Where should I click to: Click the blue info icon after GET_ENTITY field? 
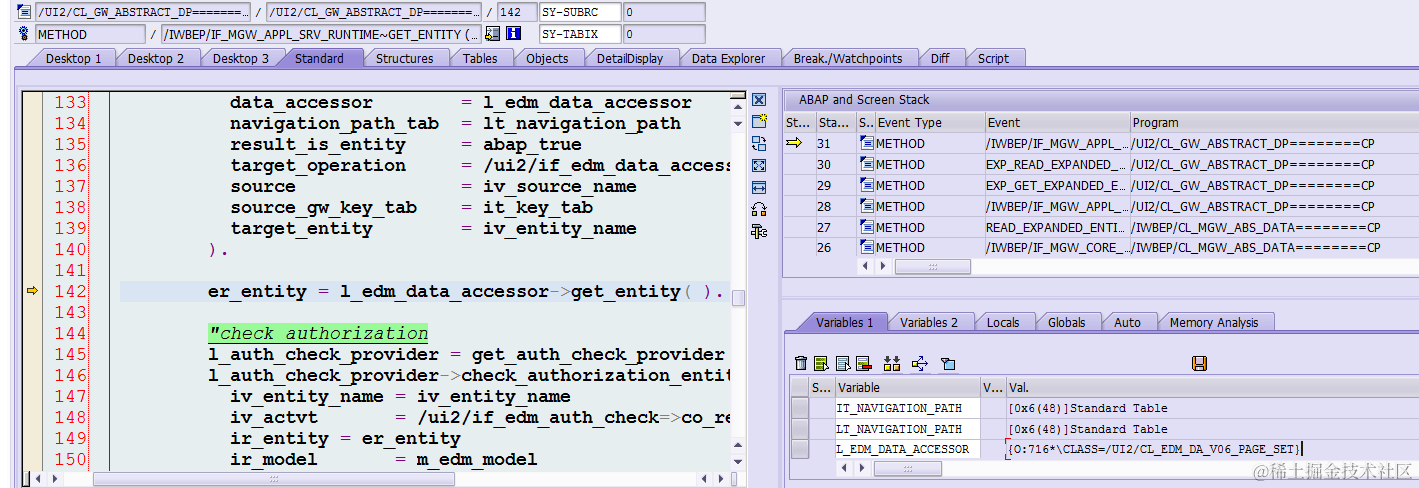514,34
